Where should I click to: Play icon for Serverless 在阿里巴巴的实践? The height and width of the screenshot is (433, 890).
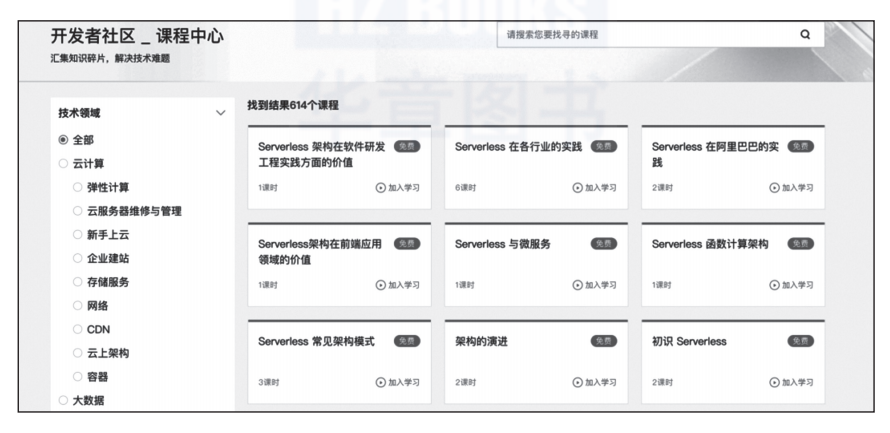[774, 188]
